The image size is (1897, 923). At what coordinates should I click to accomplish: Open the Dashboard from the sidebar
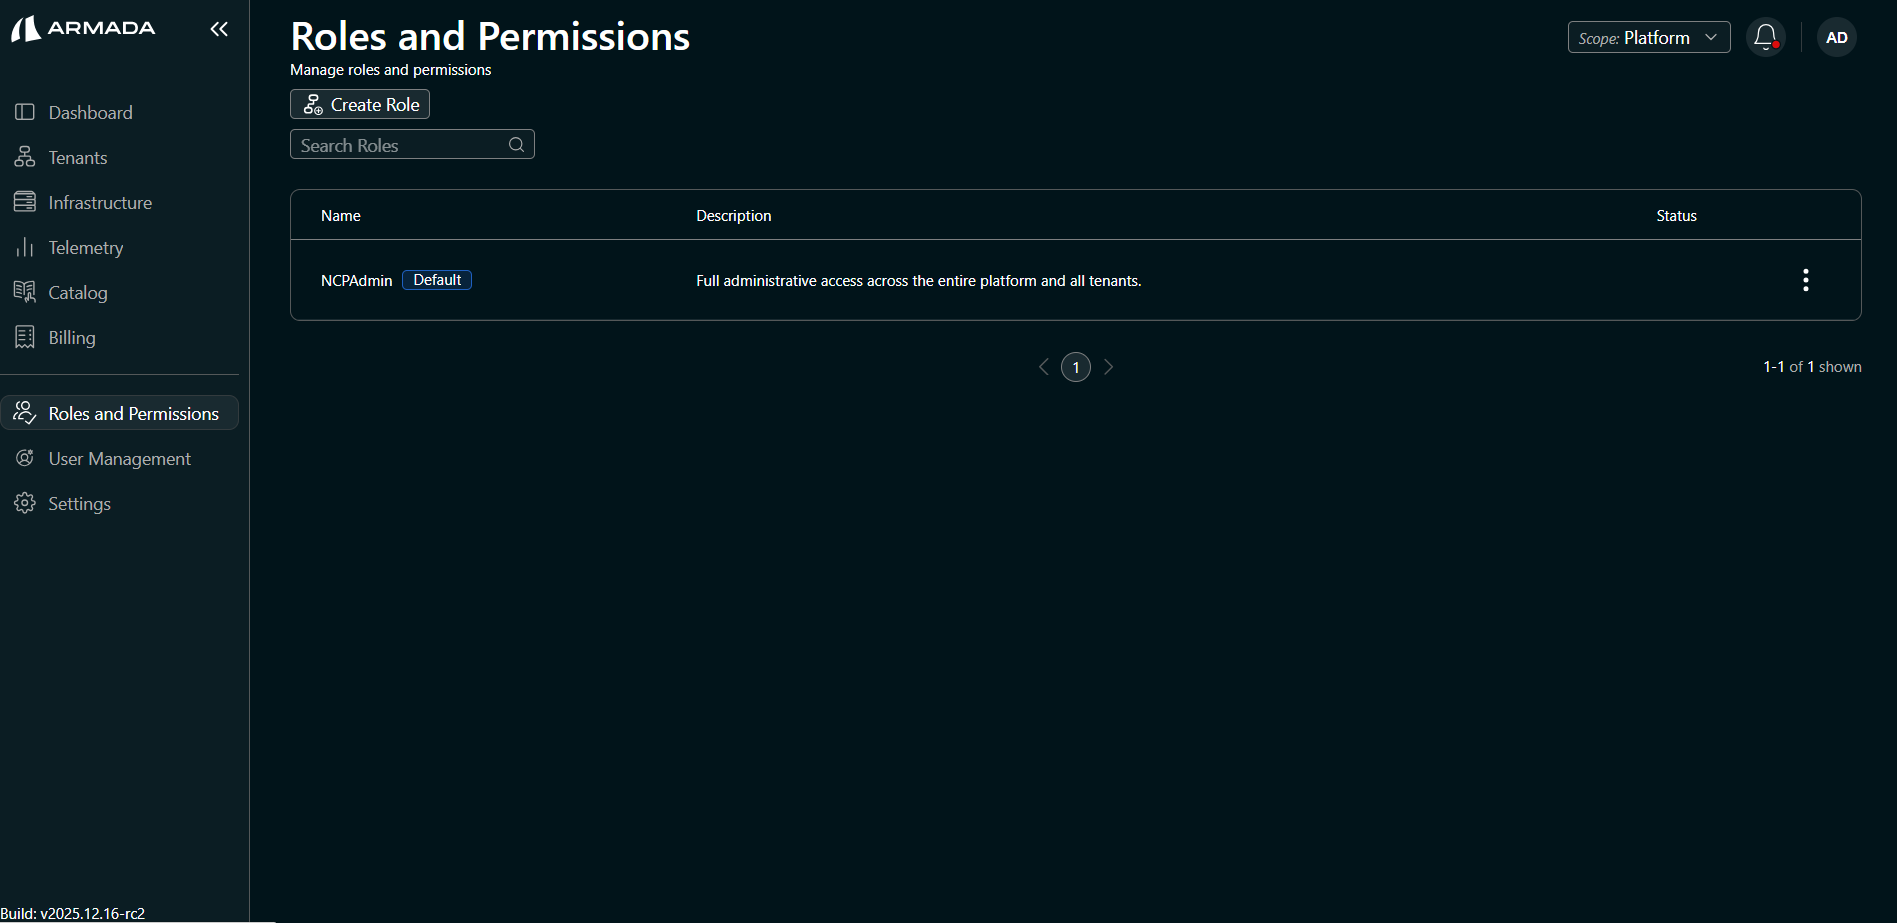[x=90, y=112]
